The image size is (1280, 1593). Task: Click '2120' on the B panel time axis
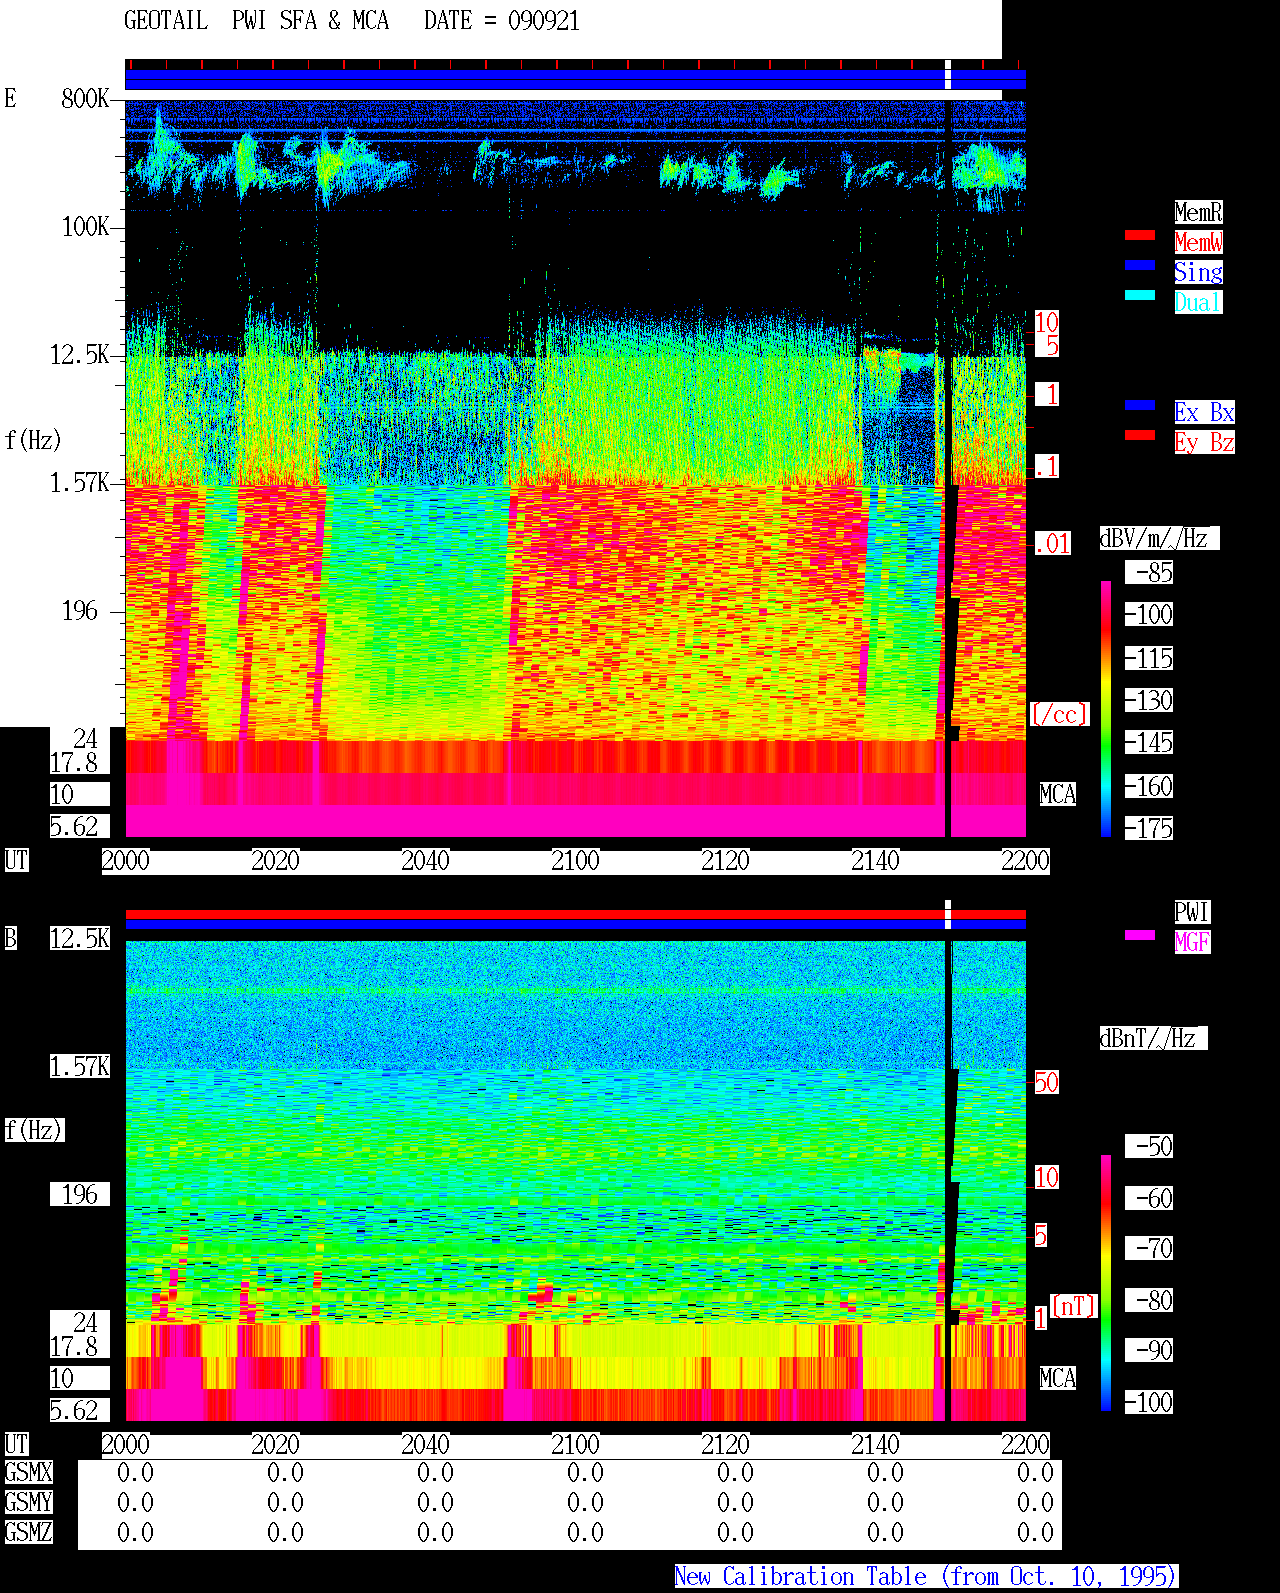point(725,1444)
